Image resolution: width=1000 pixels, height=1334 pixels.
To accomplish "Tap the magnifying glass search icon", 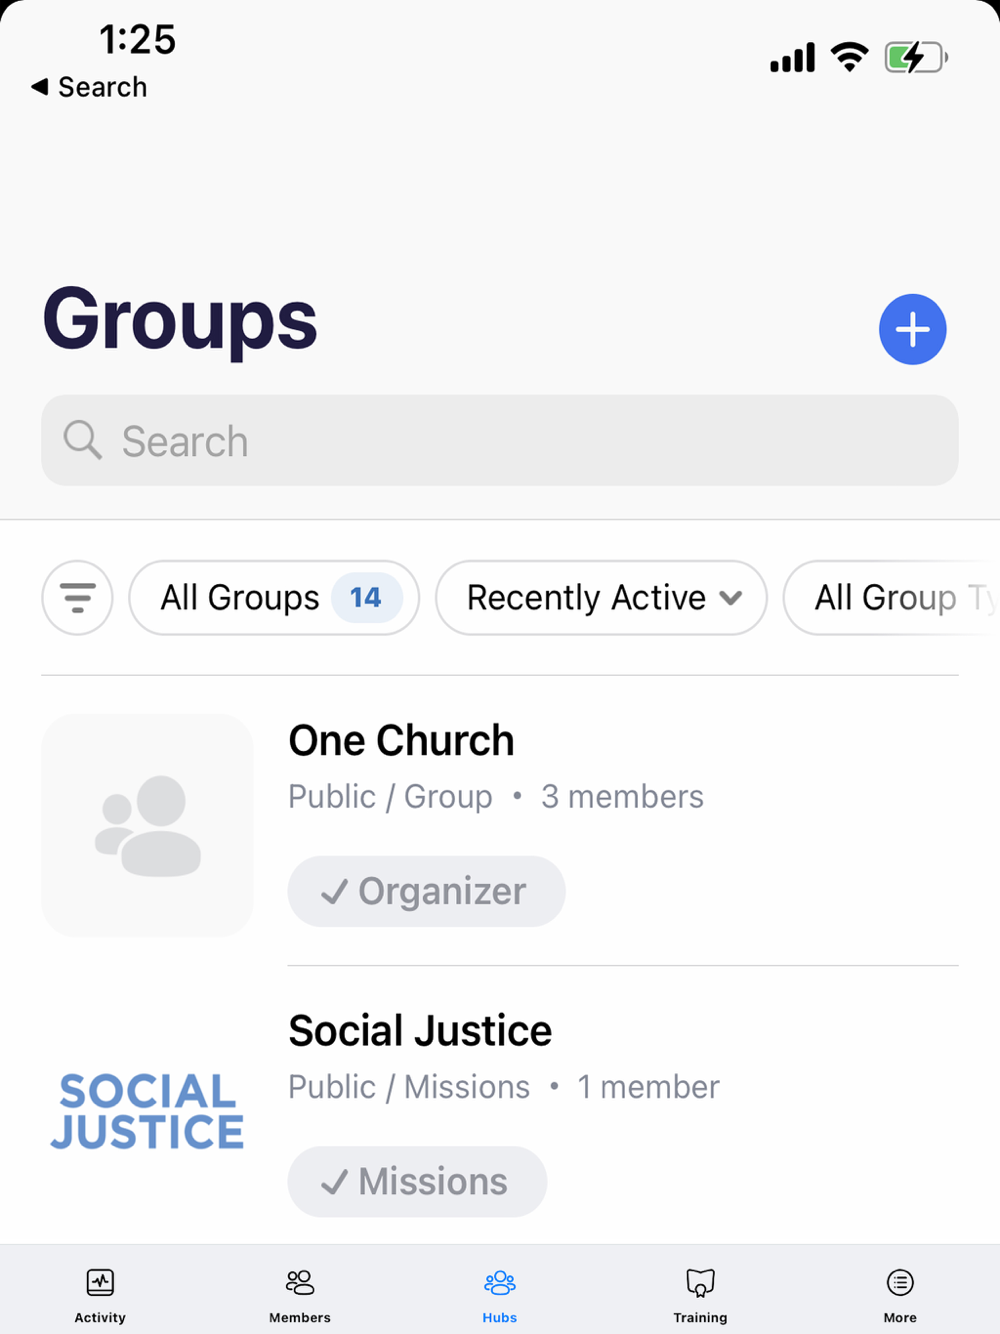I will (x=83, y=440).
